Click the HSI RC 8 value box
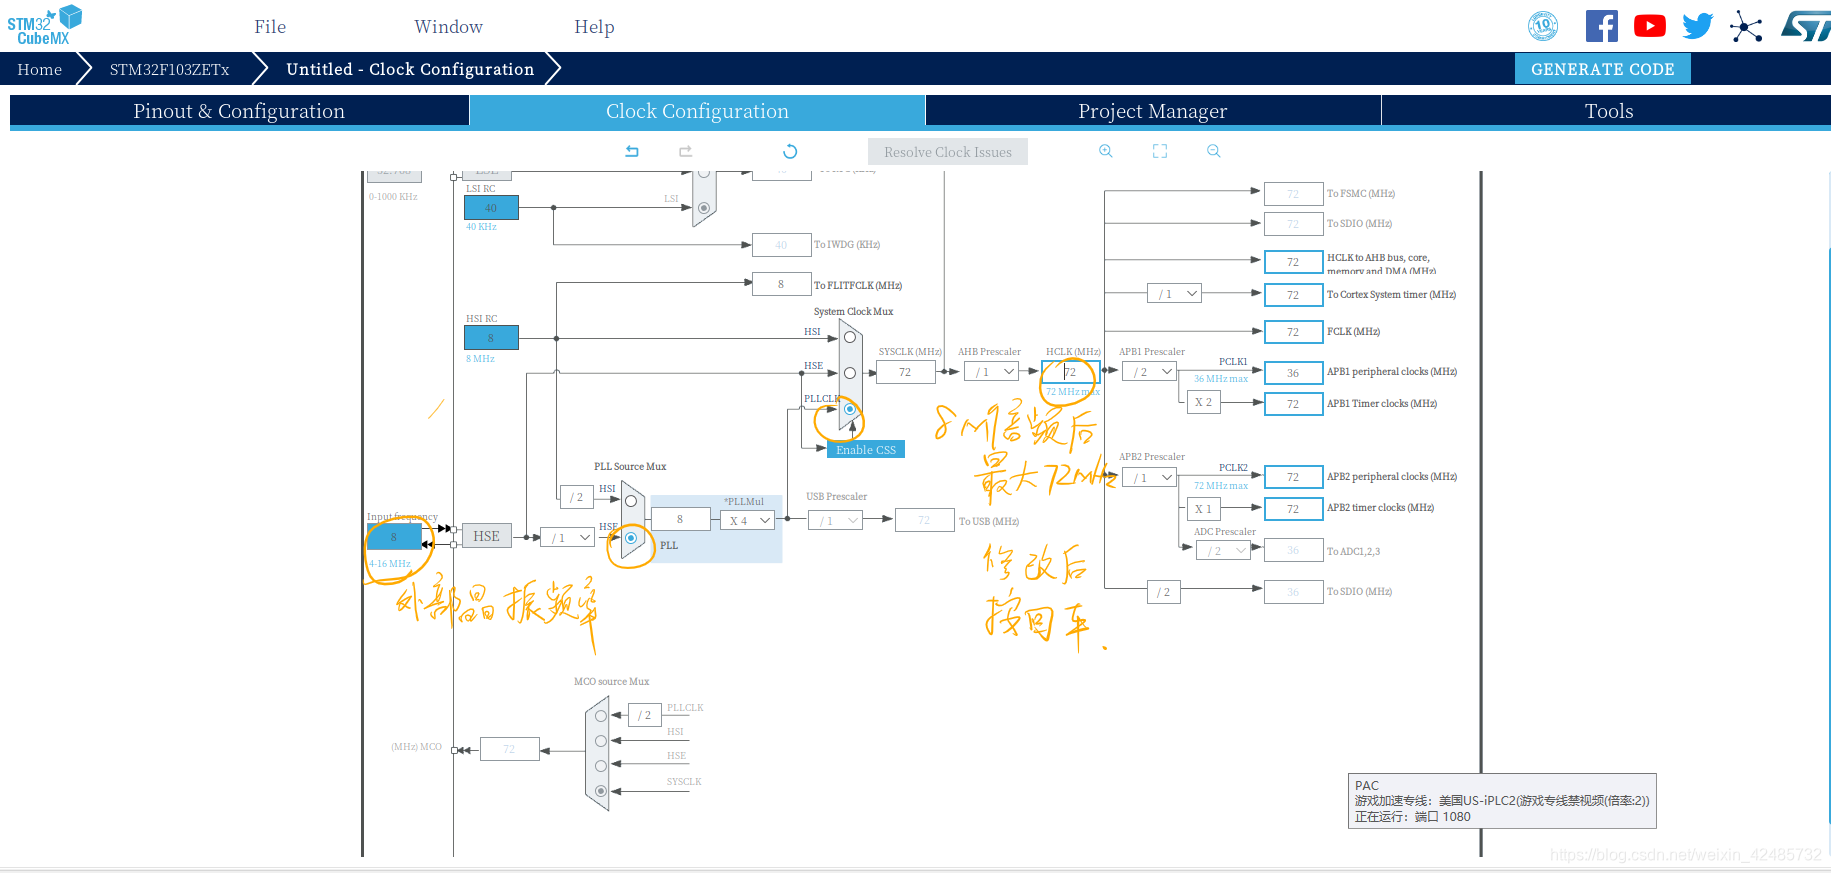 click(491, 338)
